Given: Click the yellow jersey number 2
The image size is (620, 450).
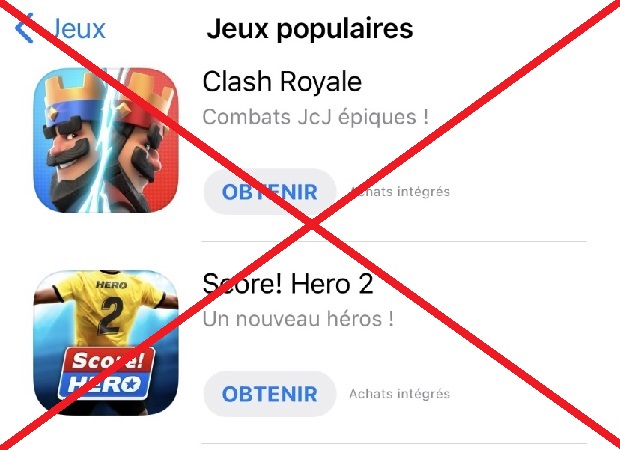Looking at the screenshot, I should pos(110,316).
